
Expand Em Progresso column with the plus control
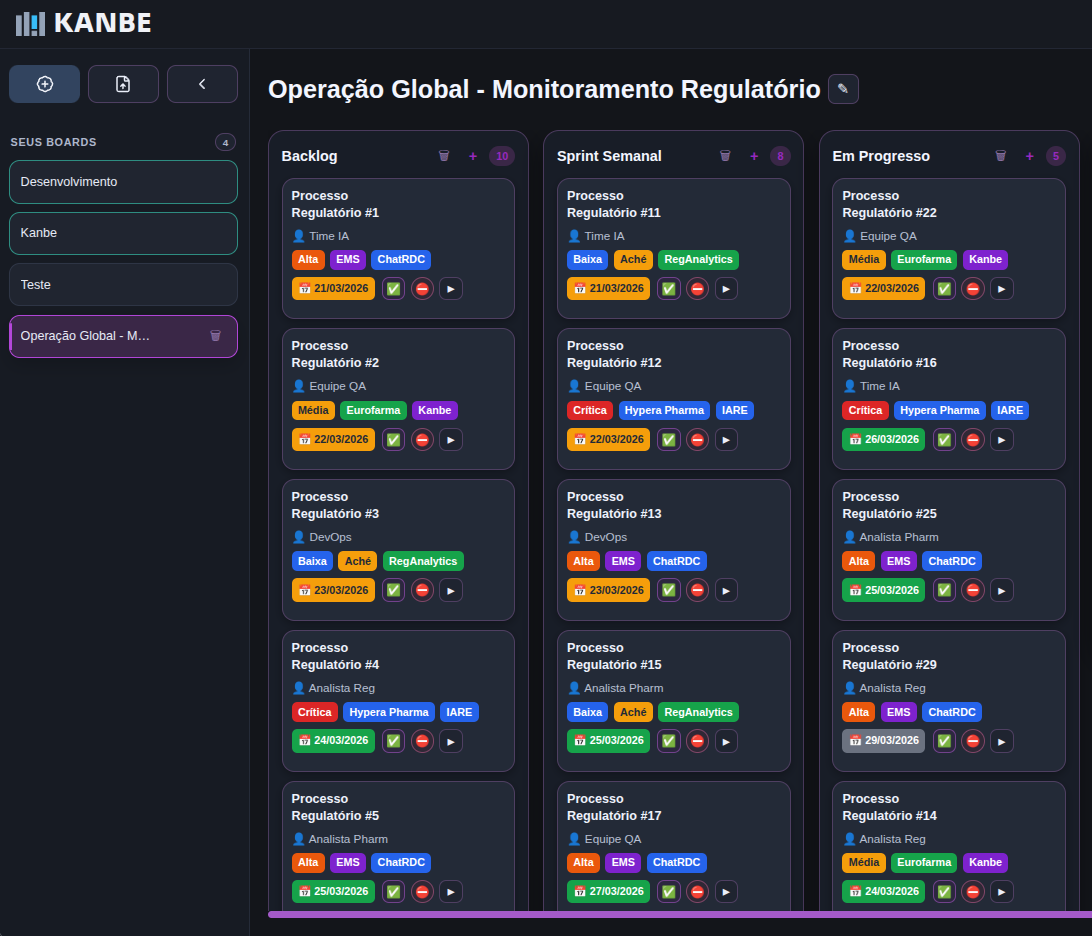(1029, 156)
